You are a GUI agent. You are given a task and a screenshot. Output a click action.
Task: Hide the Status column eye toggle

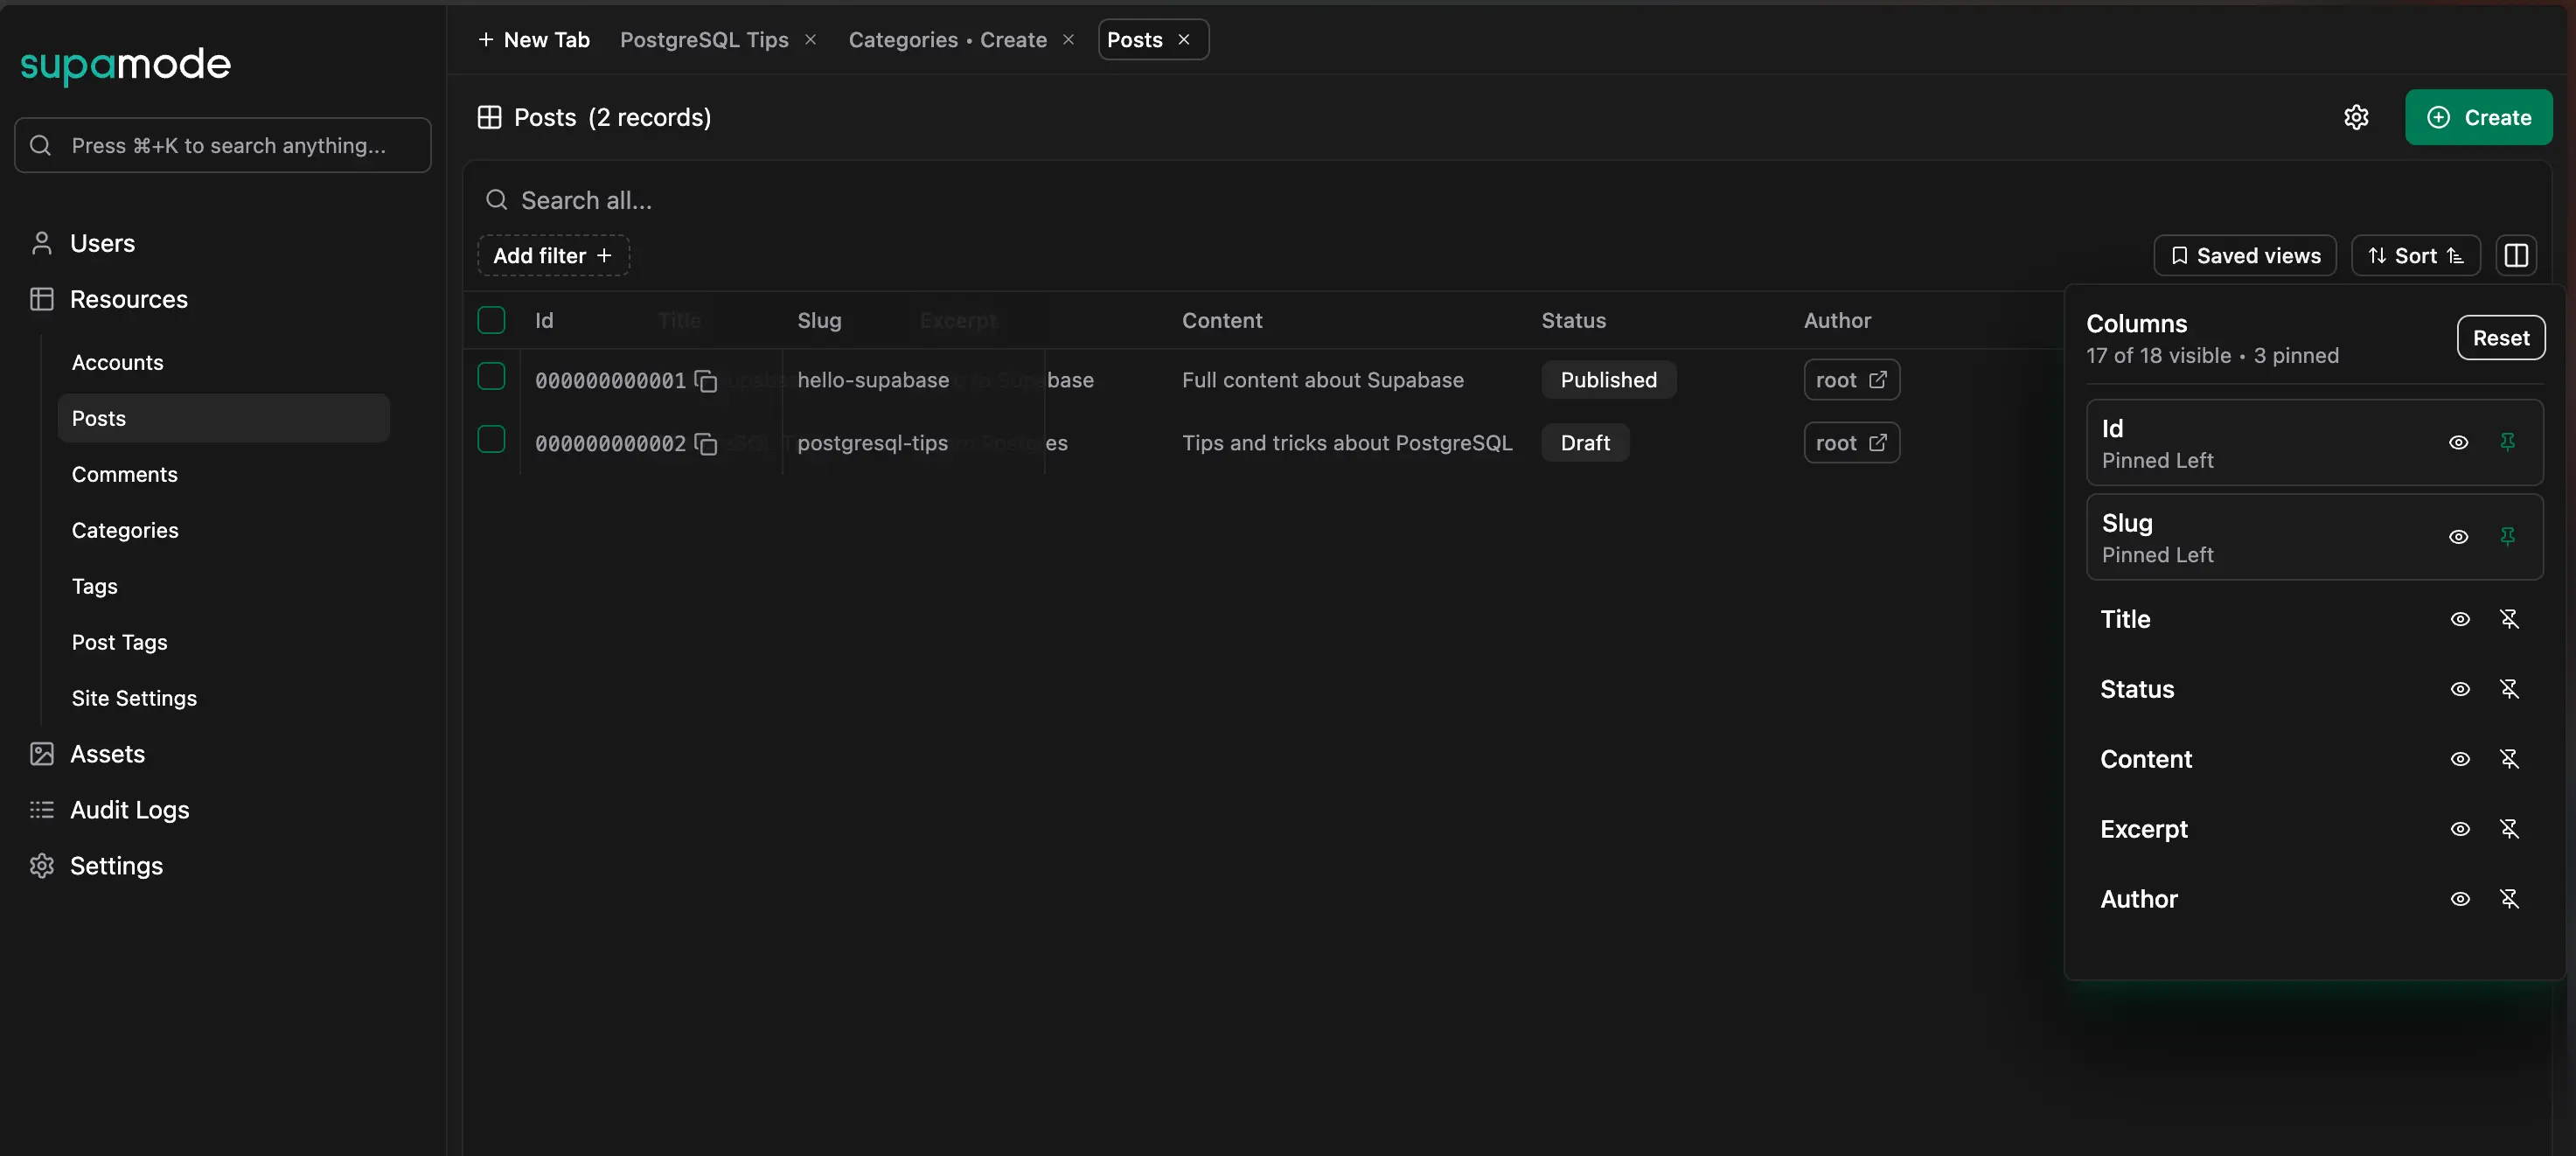tap(2460, 689)
